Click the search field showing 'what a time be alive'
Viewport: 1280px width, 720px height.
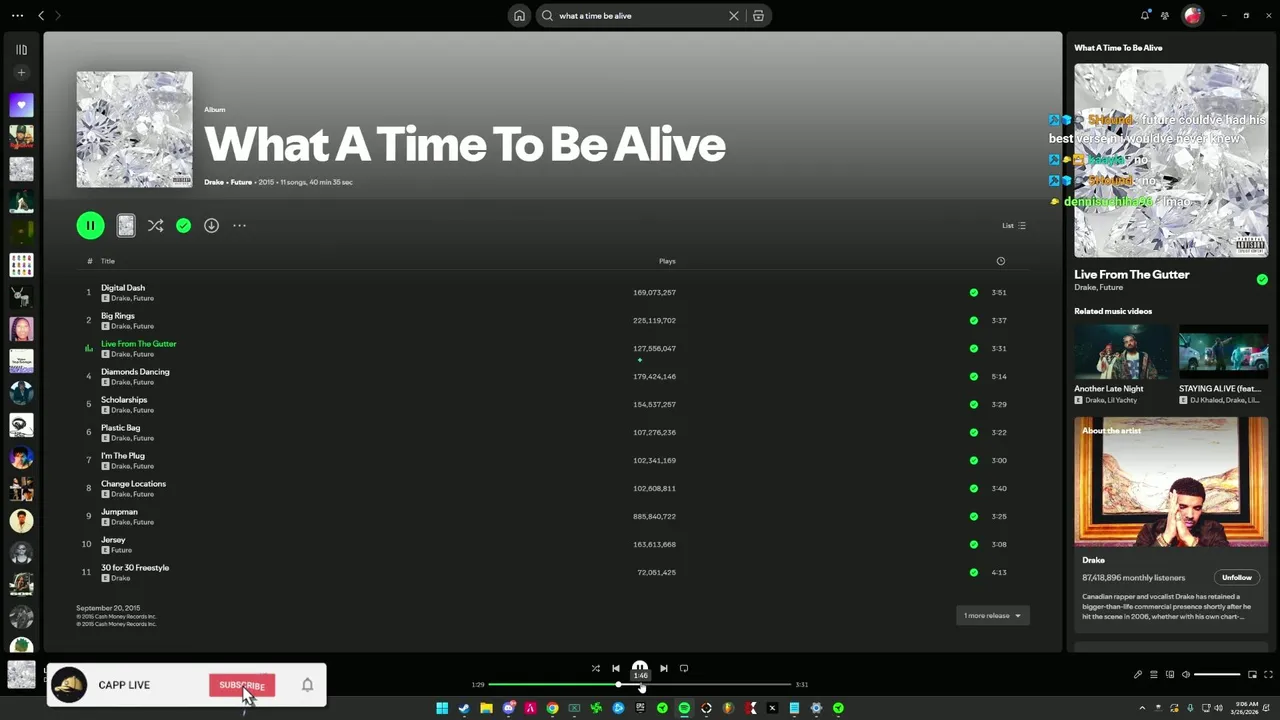[x=640, y=16]
